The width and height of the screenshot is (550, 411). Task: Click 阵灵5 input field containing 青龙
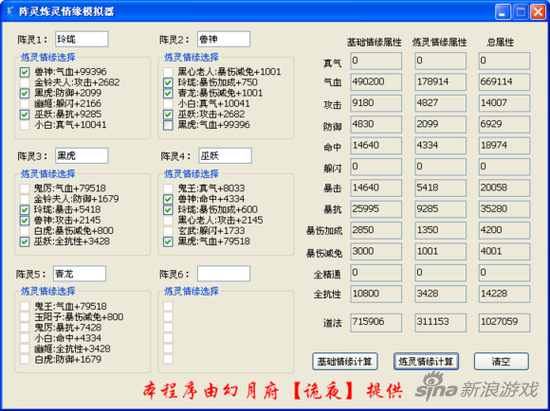(x=79, y=274)
